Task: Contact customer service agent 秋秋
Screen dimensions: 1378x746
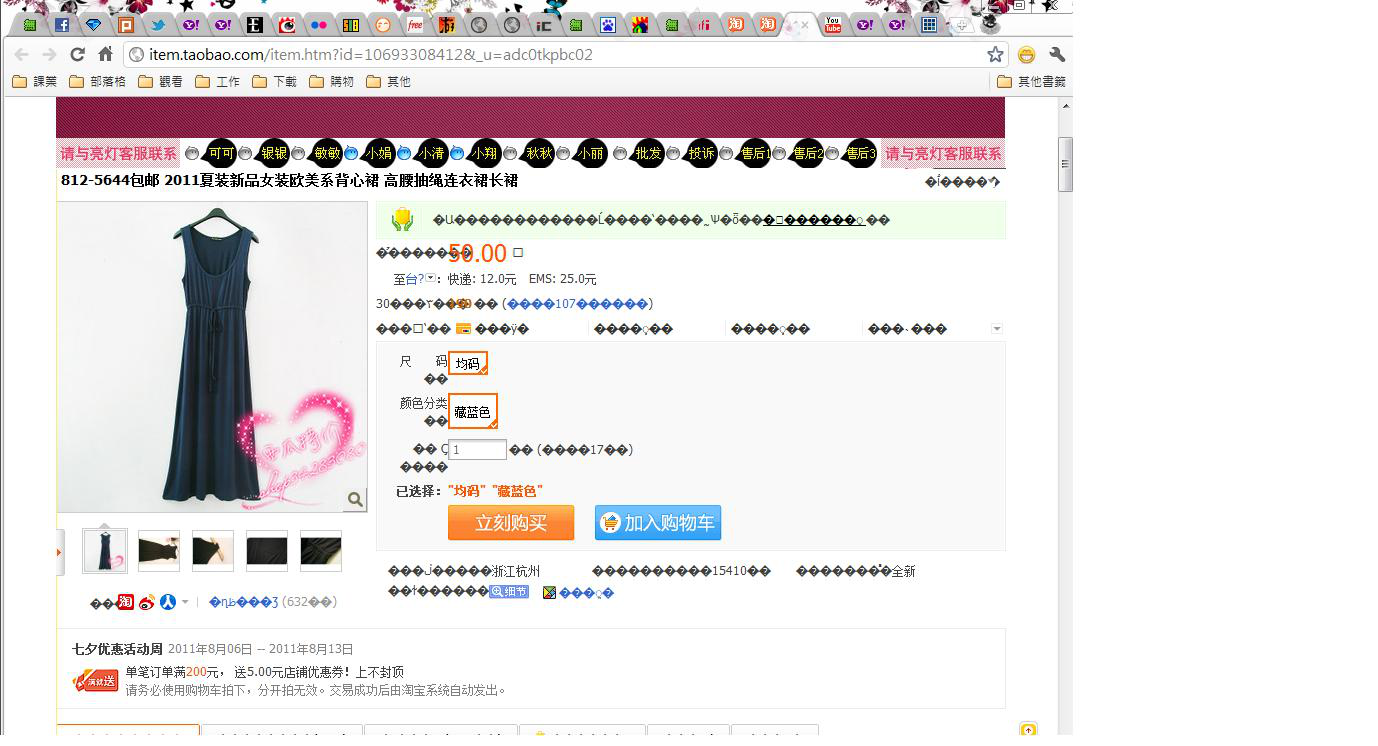Action: point(539,153)
